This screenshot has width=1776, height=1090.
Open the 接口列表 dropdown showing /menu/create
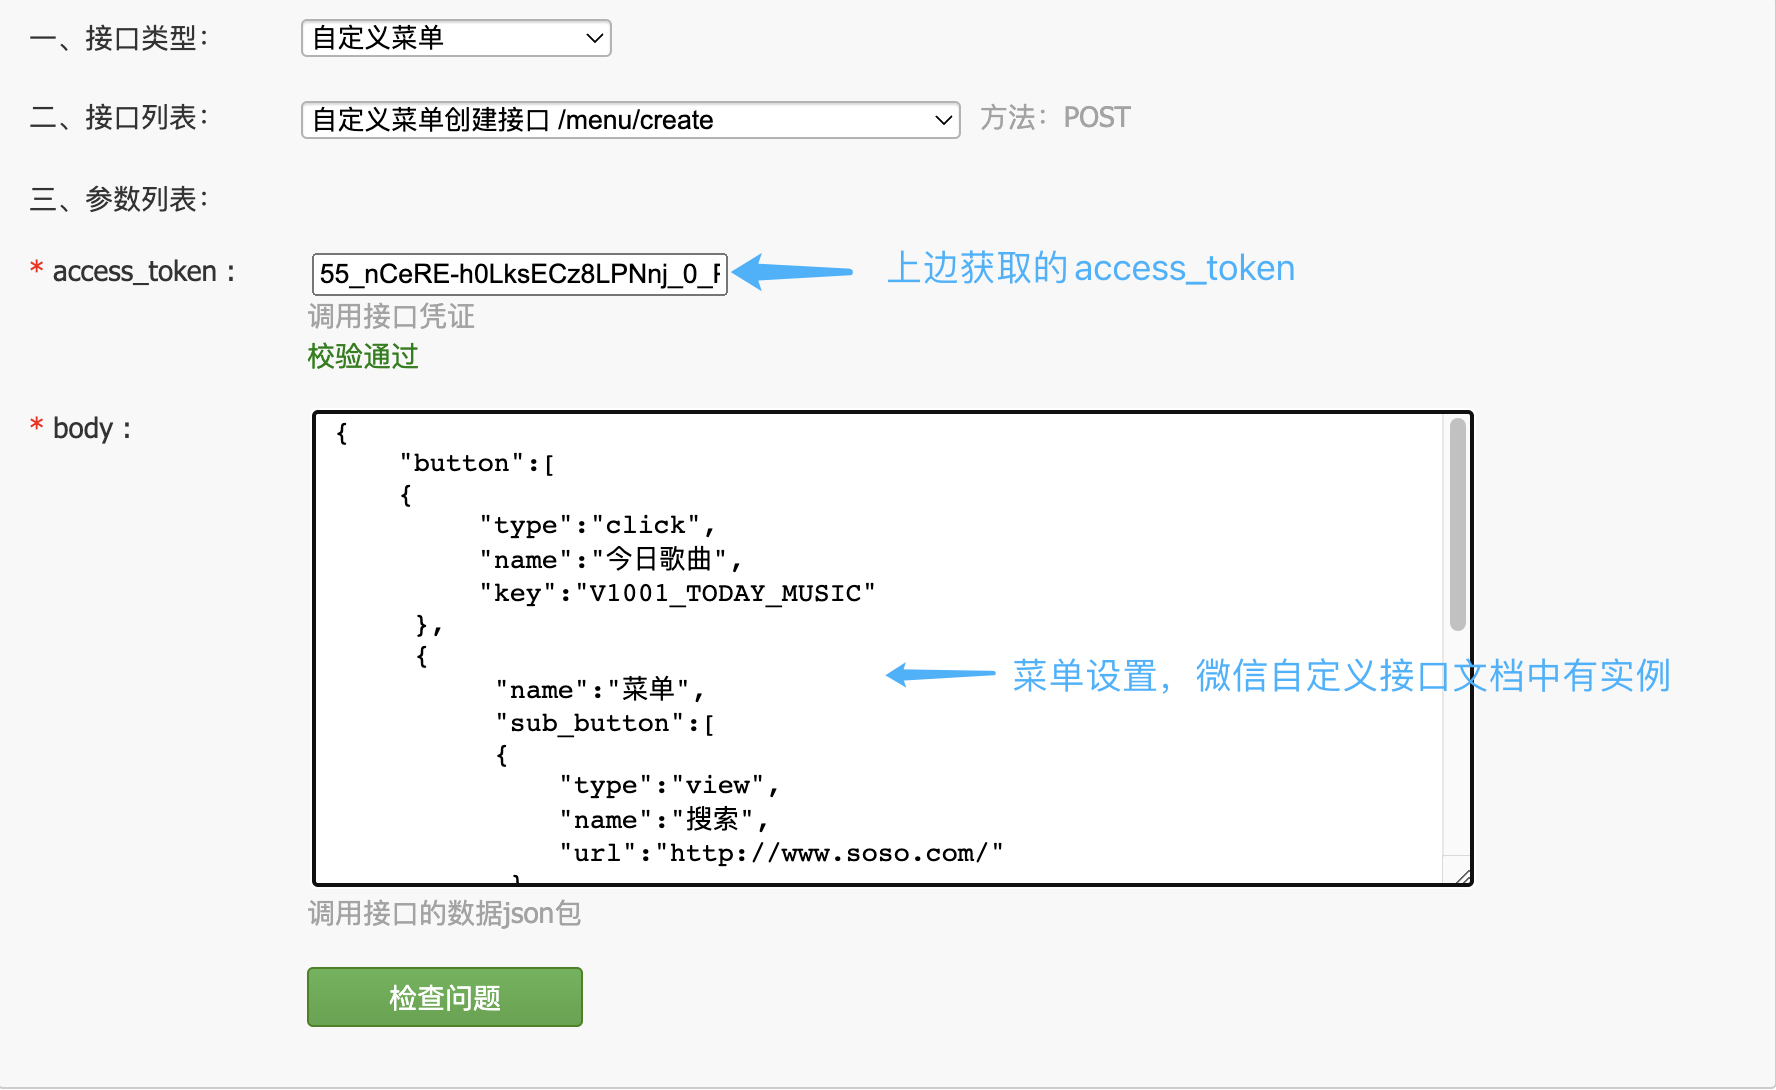point(630,120)
